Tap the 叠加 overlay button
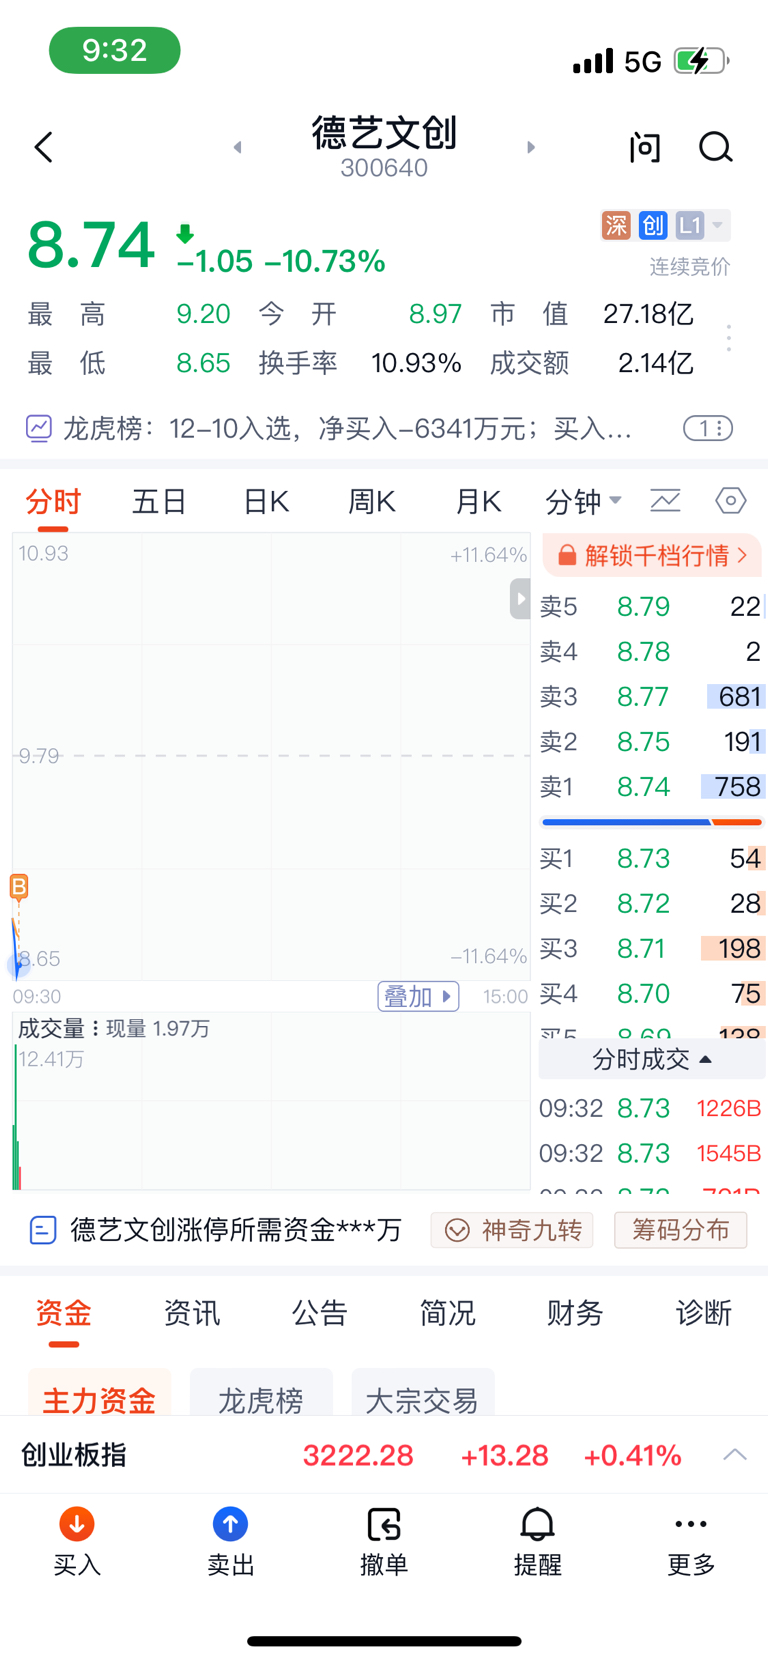The image size is (768, 1663). click(418, 996)
